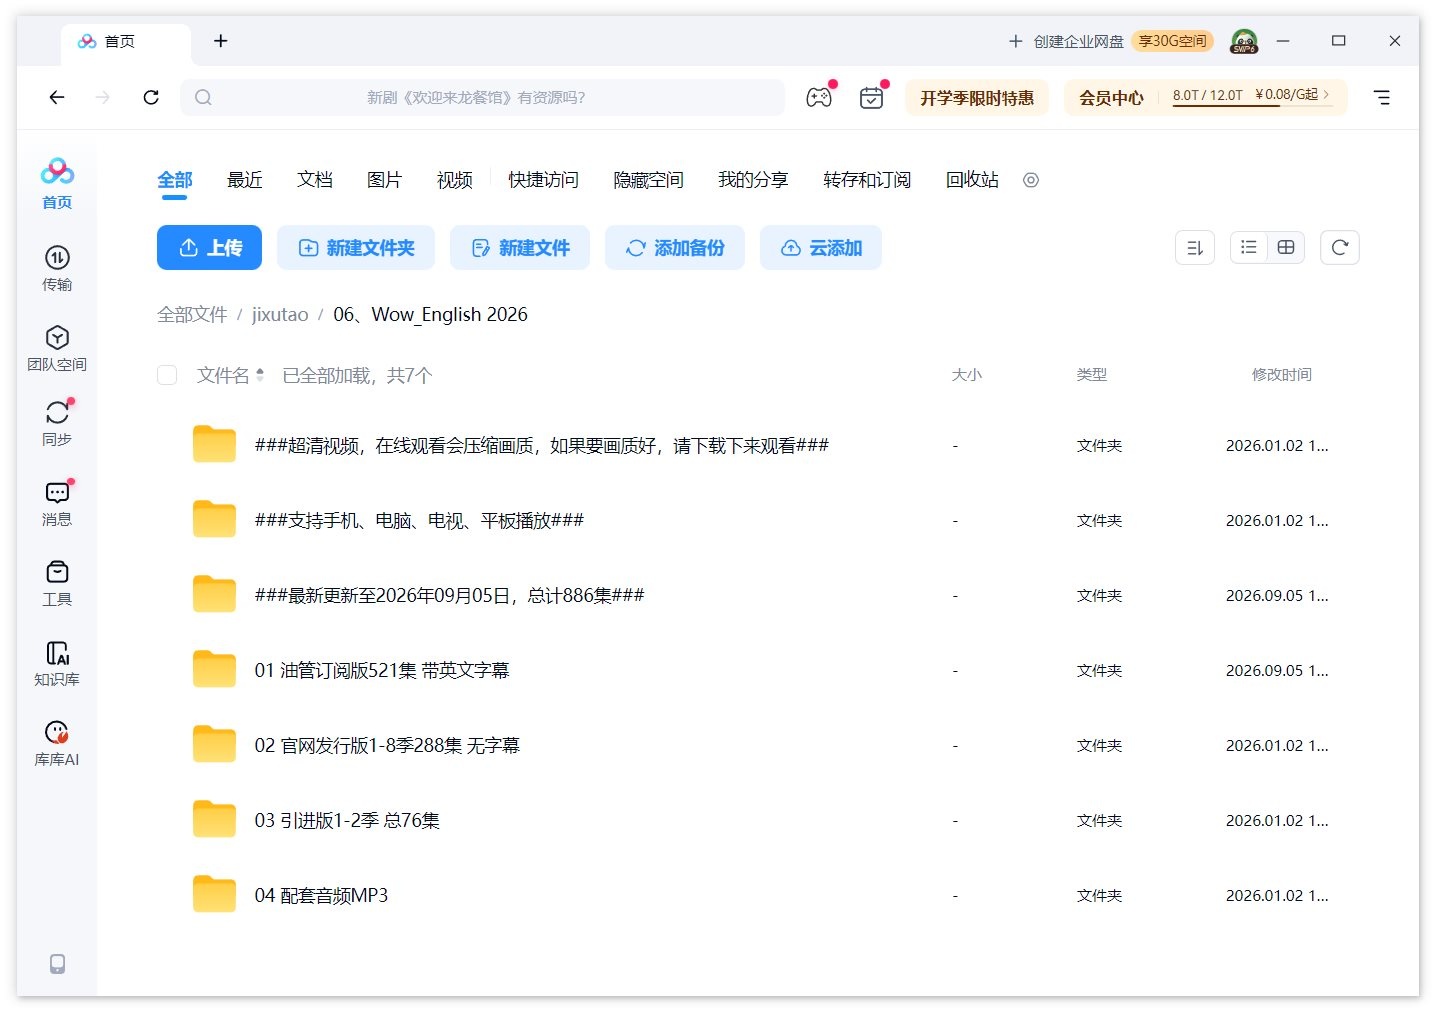Screen dimensions: 1439x1018
Task: Open the 工具 tools section
Action: click(x=57, y=583)
